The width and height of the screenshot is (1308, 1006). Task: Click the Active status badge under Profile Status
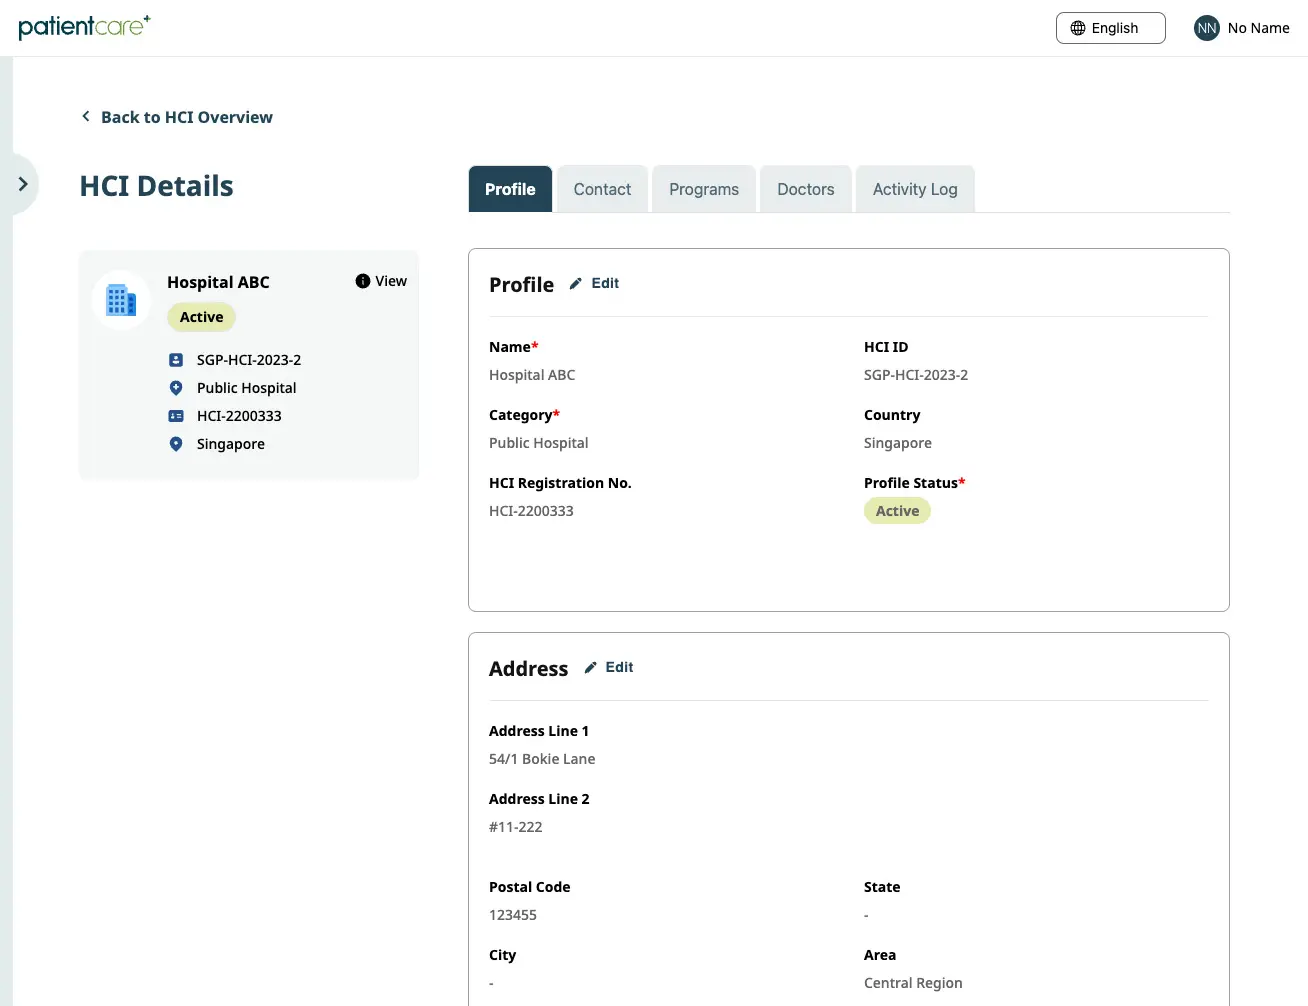pyautogui.click(x=896, y=510)
